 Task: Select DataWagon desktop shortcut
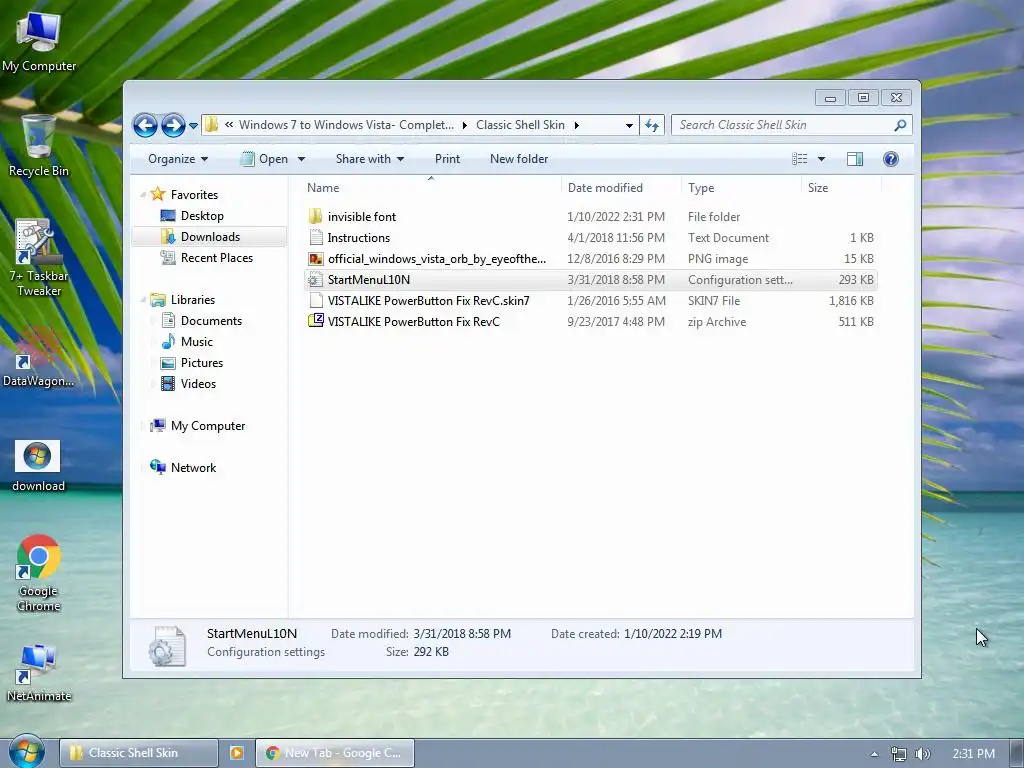click(39, 358)
